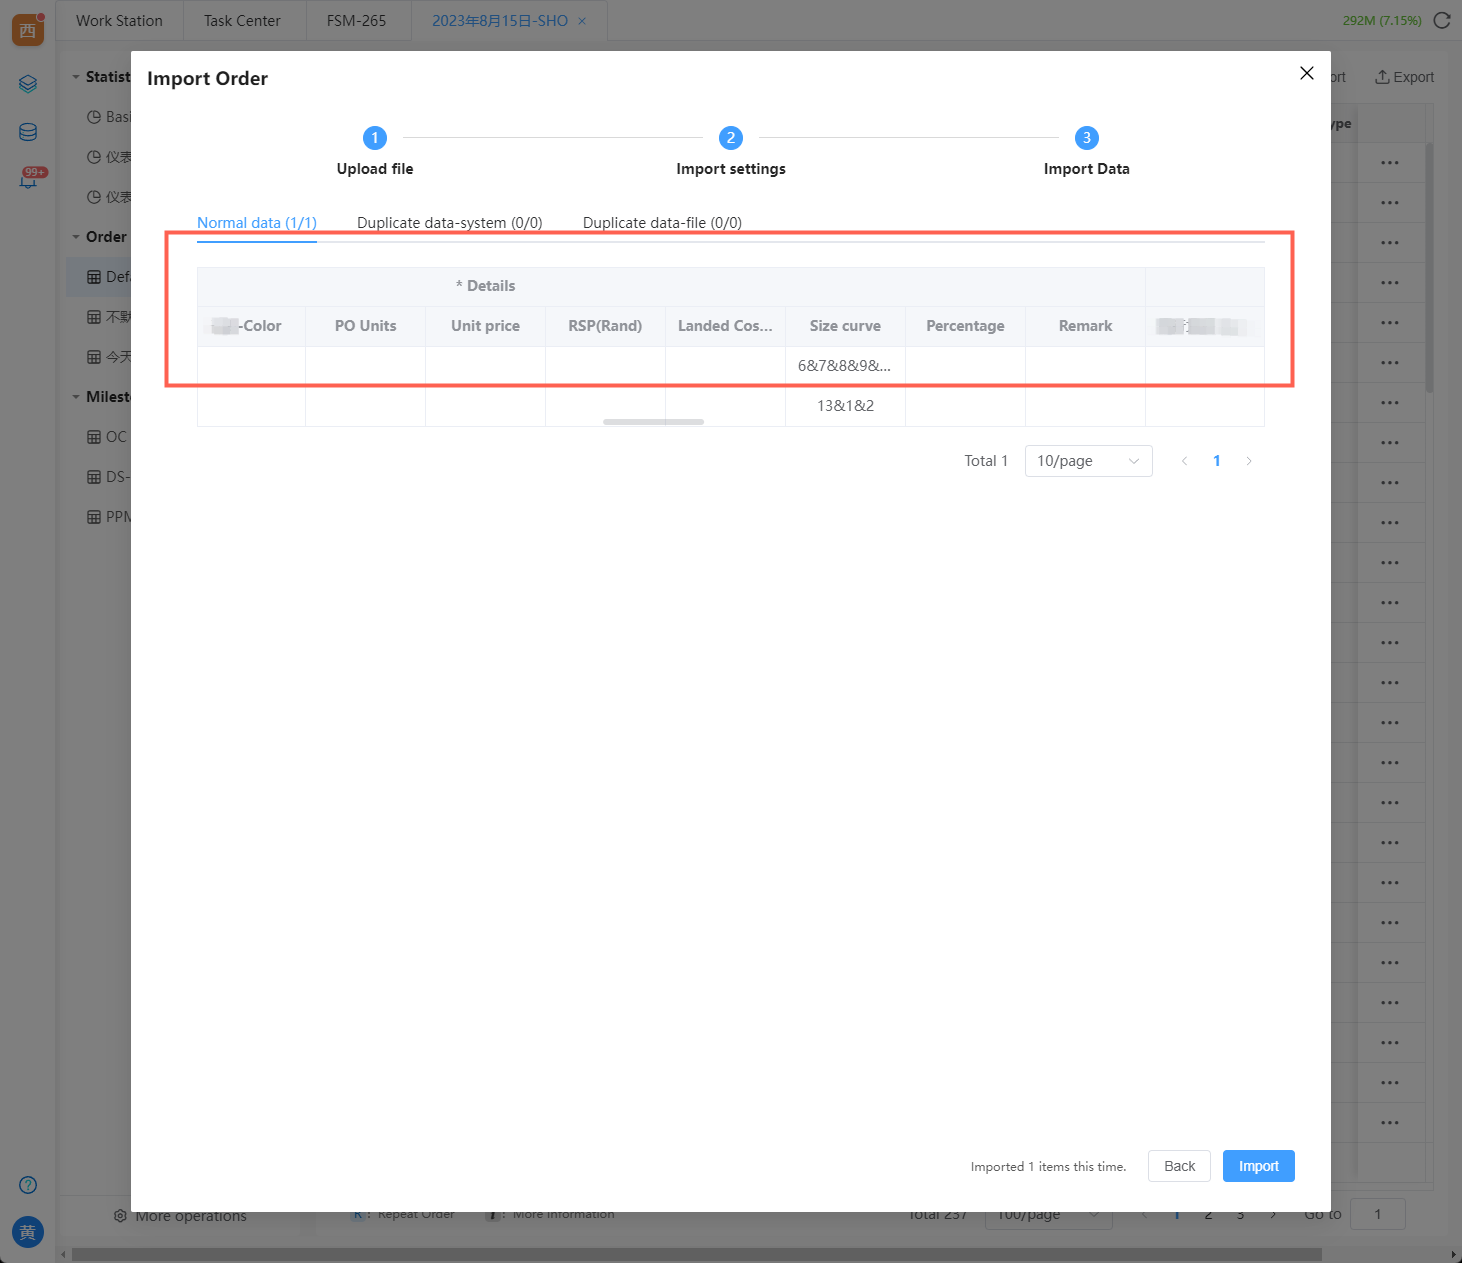Click the user avatar at bottom left
The height and width of the screenshot is (1263, 1462).
(28, 1232)
